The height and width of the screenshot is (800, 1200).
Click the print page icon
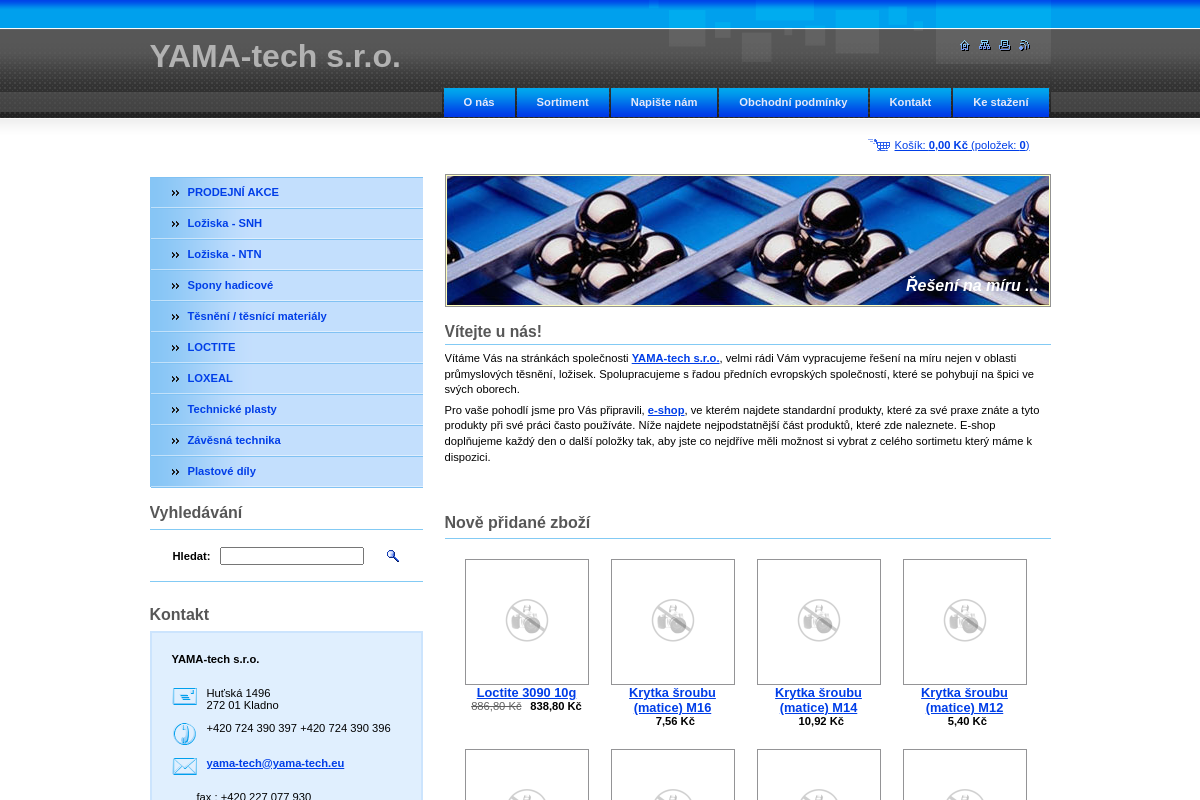(1005, 45)
